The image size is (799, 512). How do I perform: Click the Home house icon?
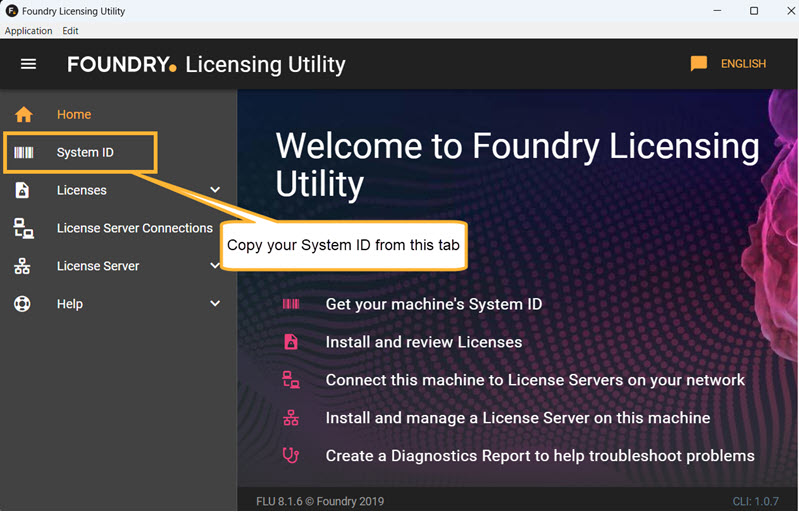[23, 114]
